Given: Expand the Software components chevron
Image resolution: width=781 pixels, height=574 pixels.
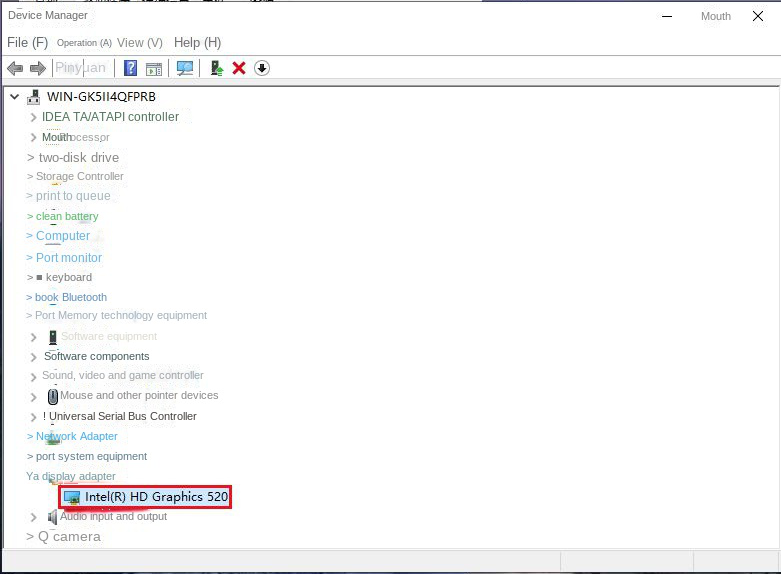Looking at the screenshot, I should (33, 357).
